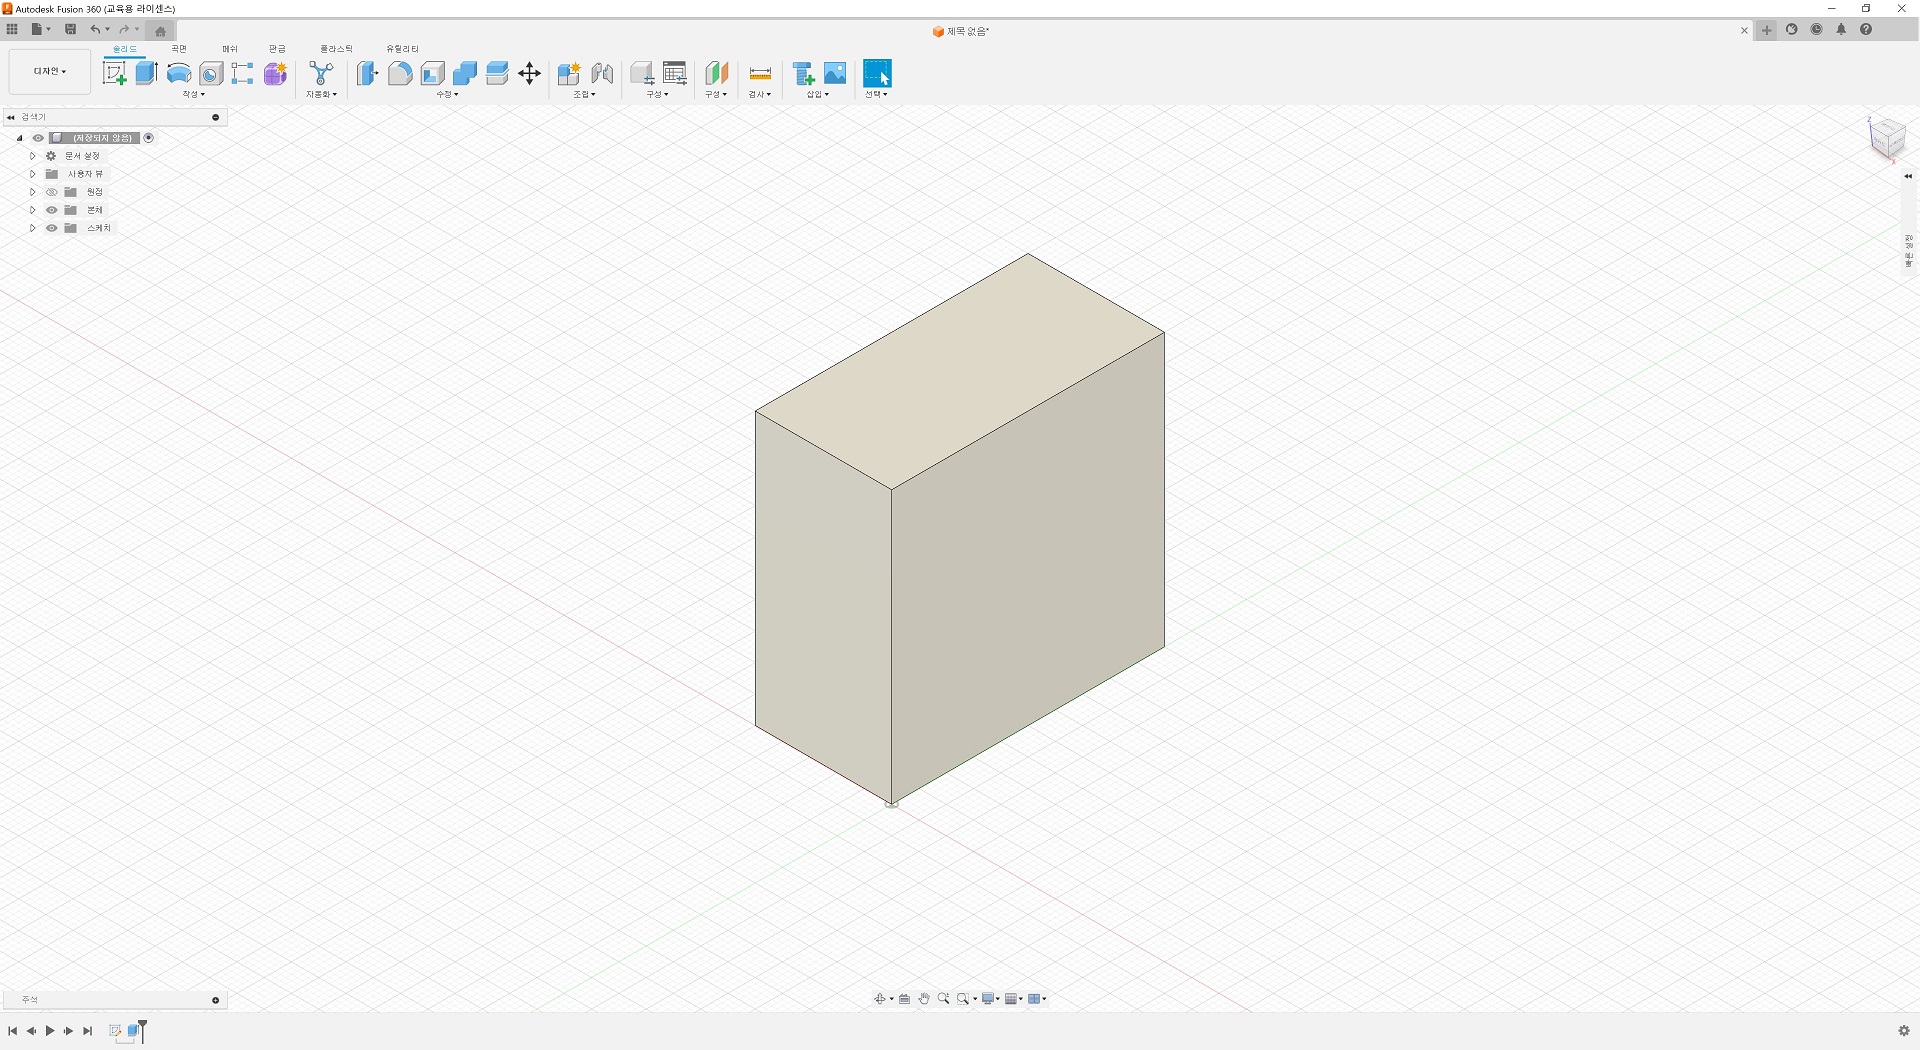Play the timeline

coord(50,1031)
